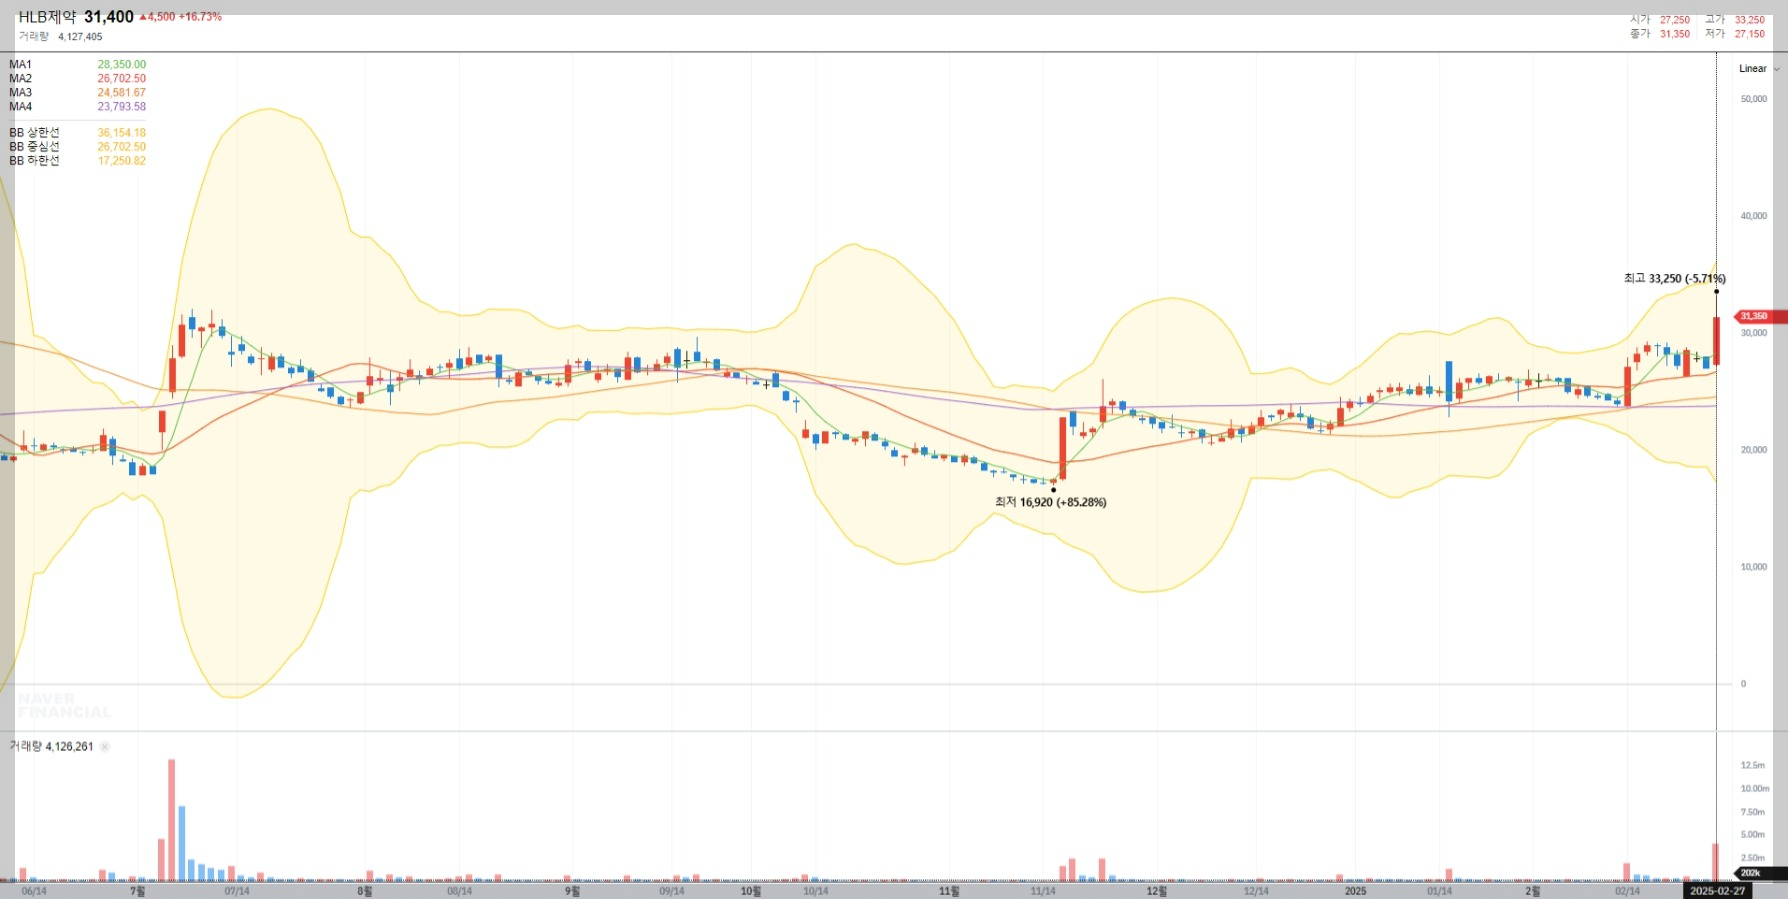Image resolution: width=1788 pixels, height=899 pixels.
Task: Click the 2월 month axis label
Action: [x=1533, y=891]
